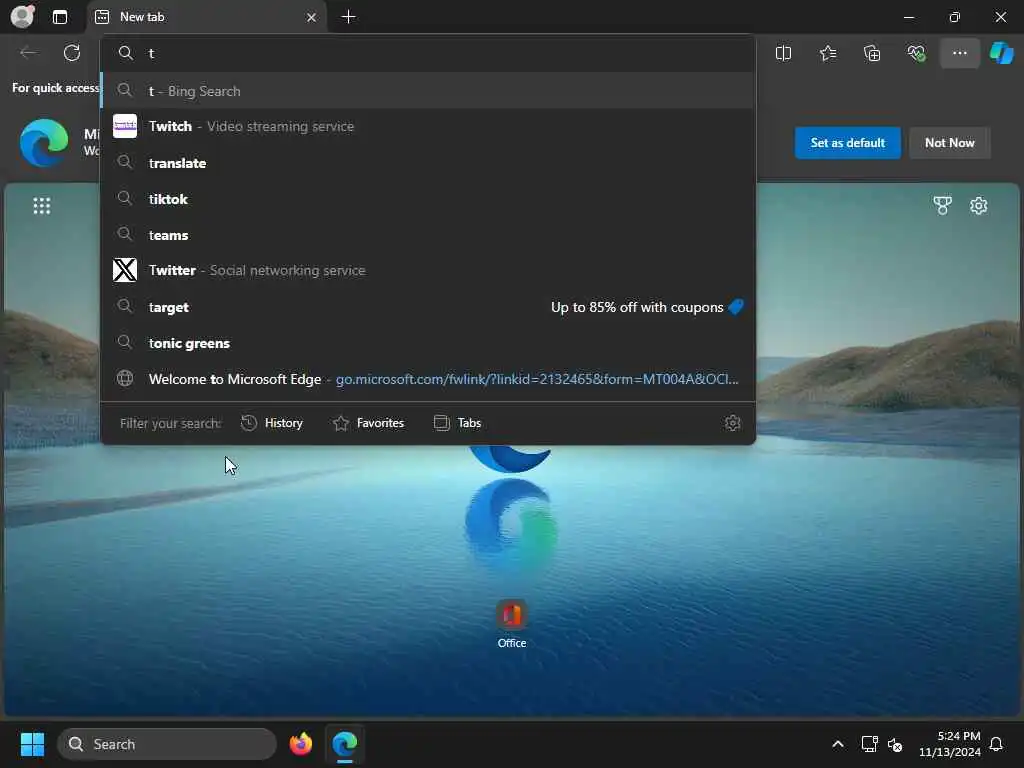Screen dimensions: 1024x768
Task: Click the taskbar Search box
Action: (x=167, y=744)
